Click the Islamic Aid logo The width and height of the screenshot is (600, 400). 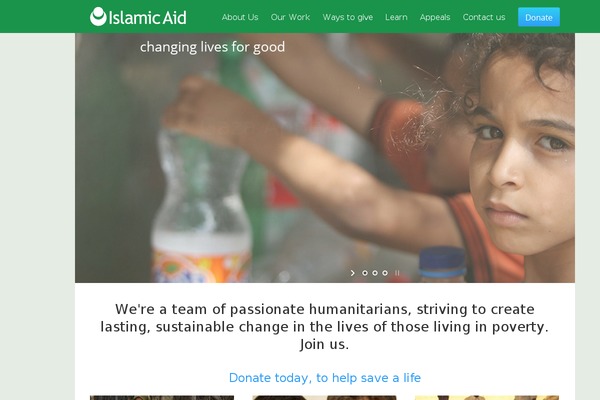point(138,17)
